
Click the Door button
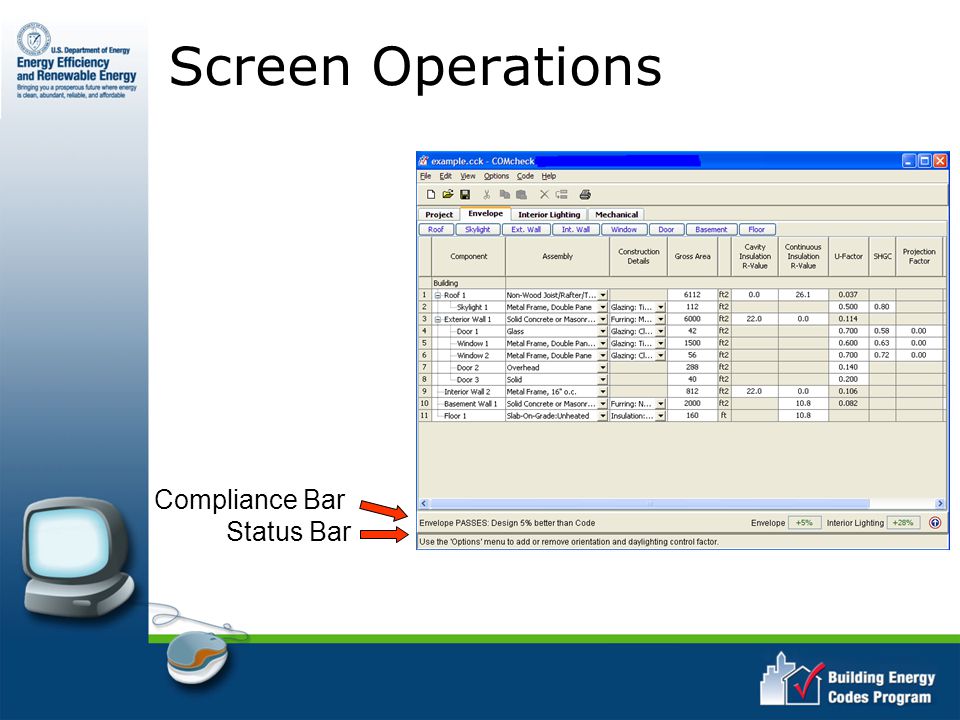tap(666, 230)
